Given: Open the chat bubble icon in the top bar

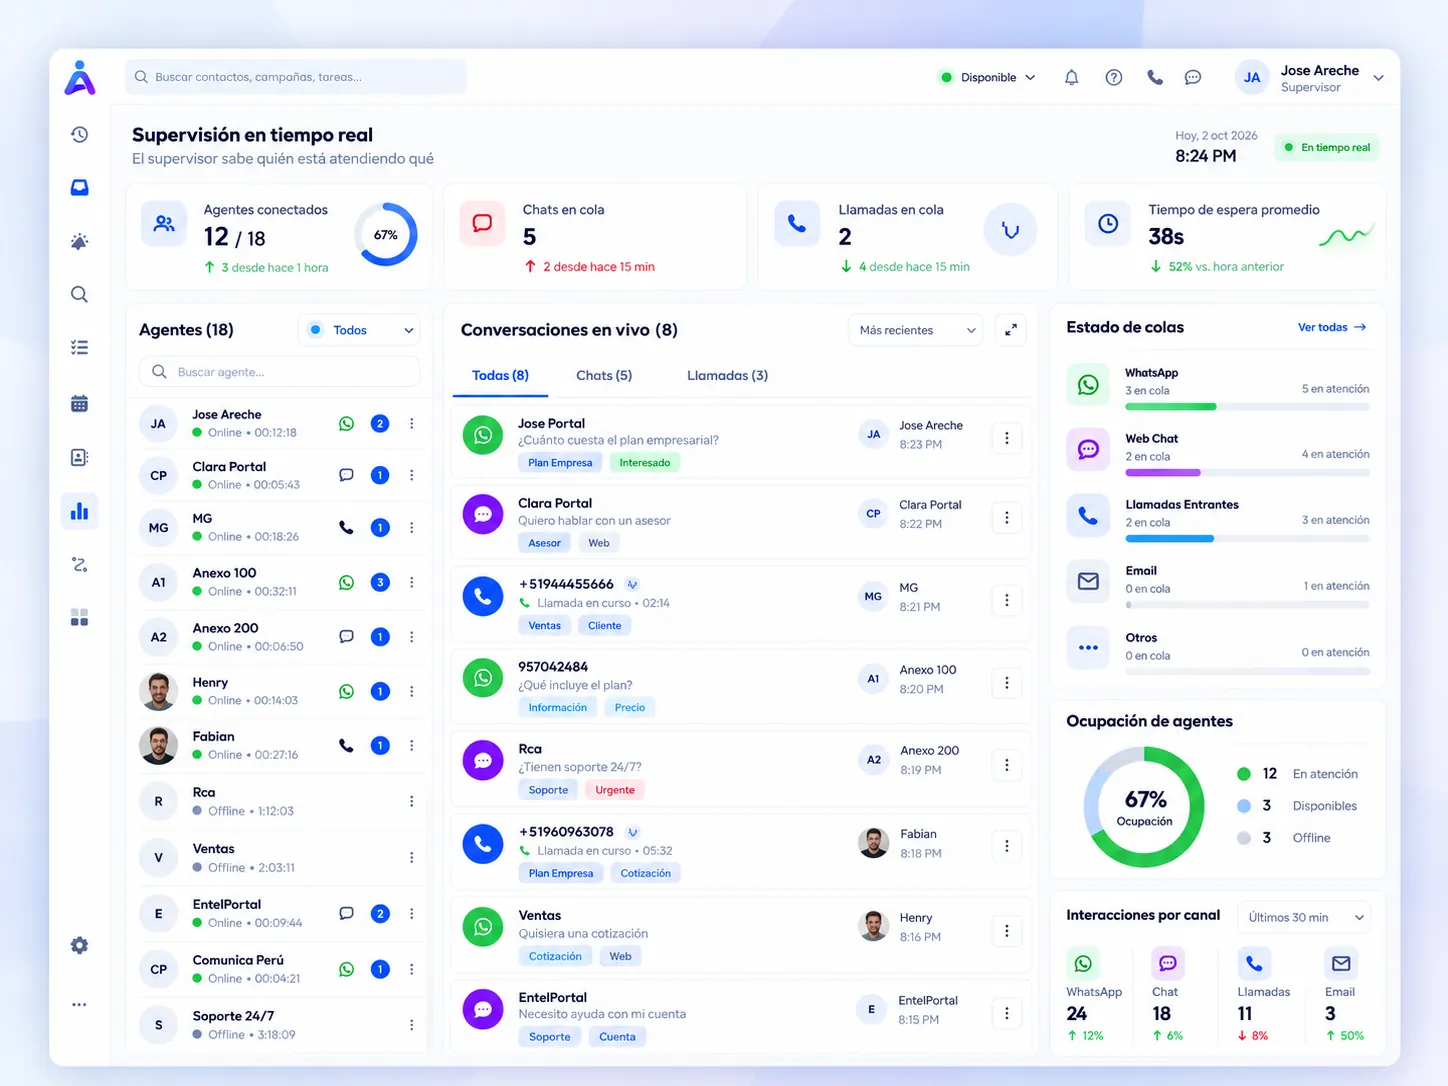Looking at the screenshot, I should [1193, 78].
